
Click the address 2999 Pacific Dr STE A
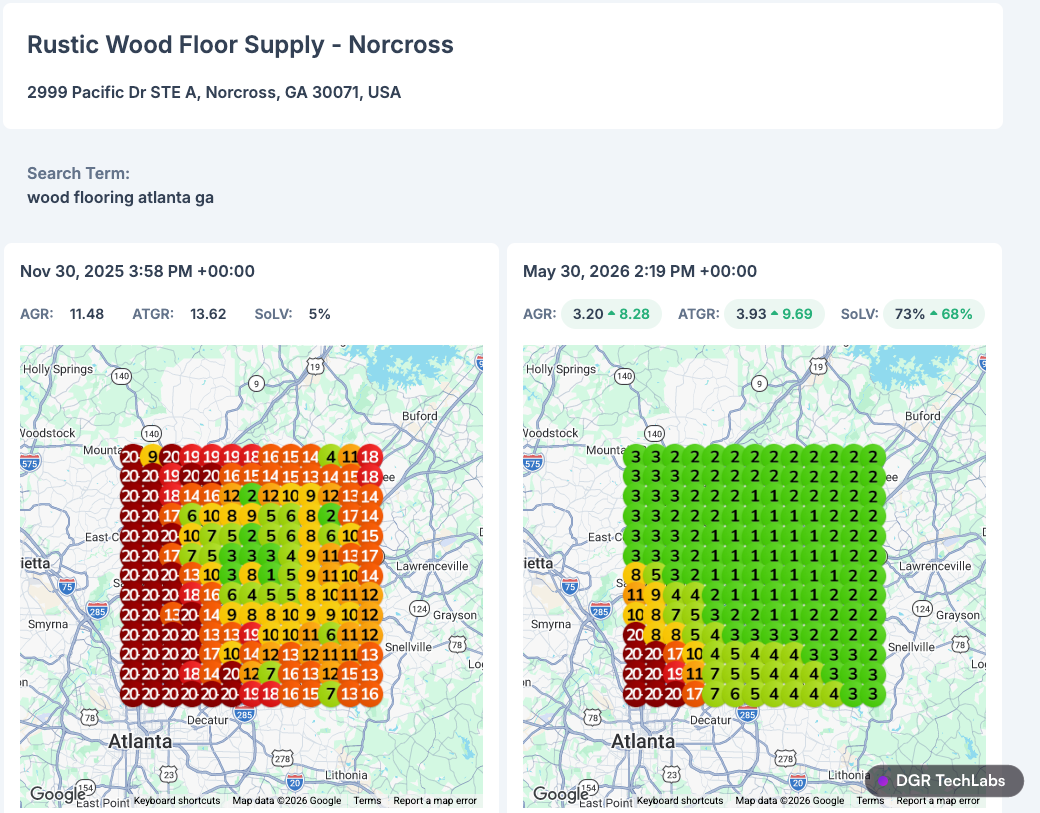point(214,92)
